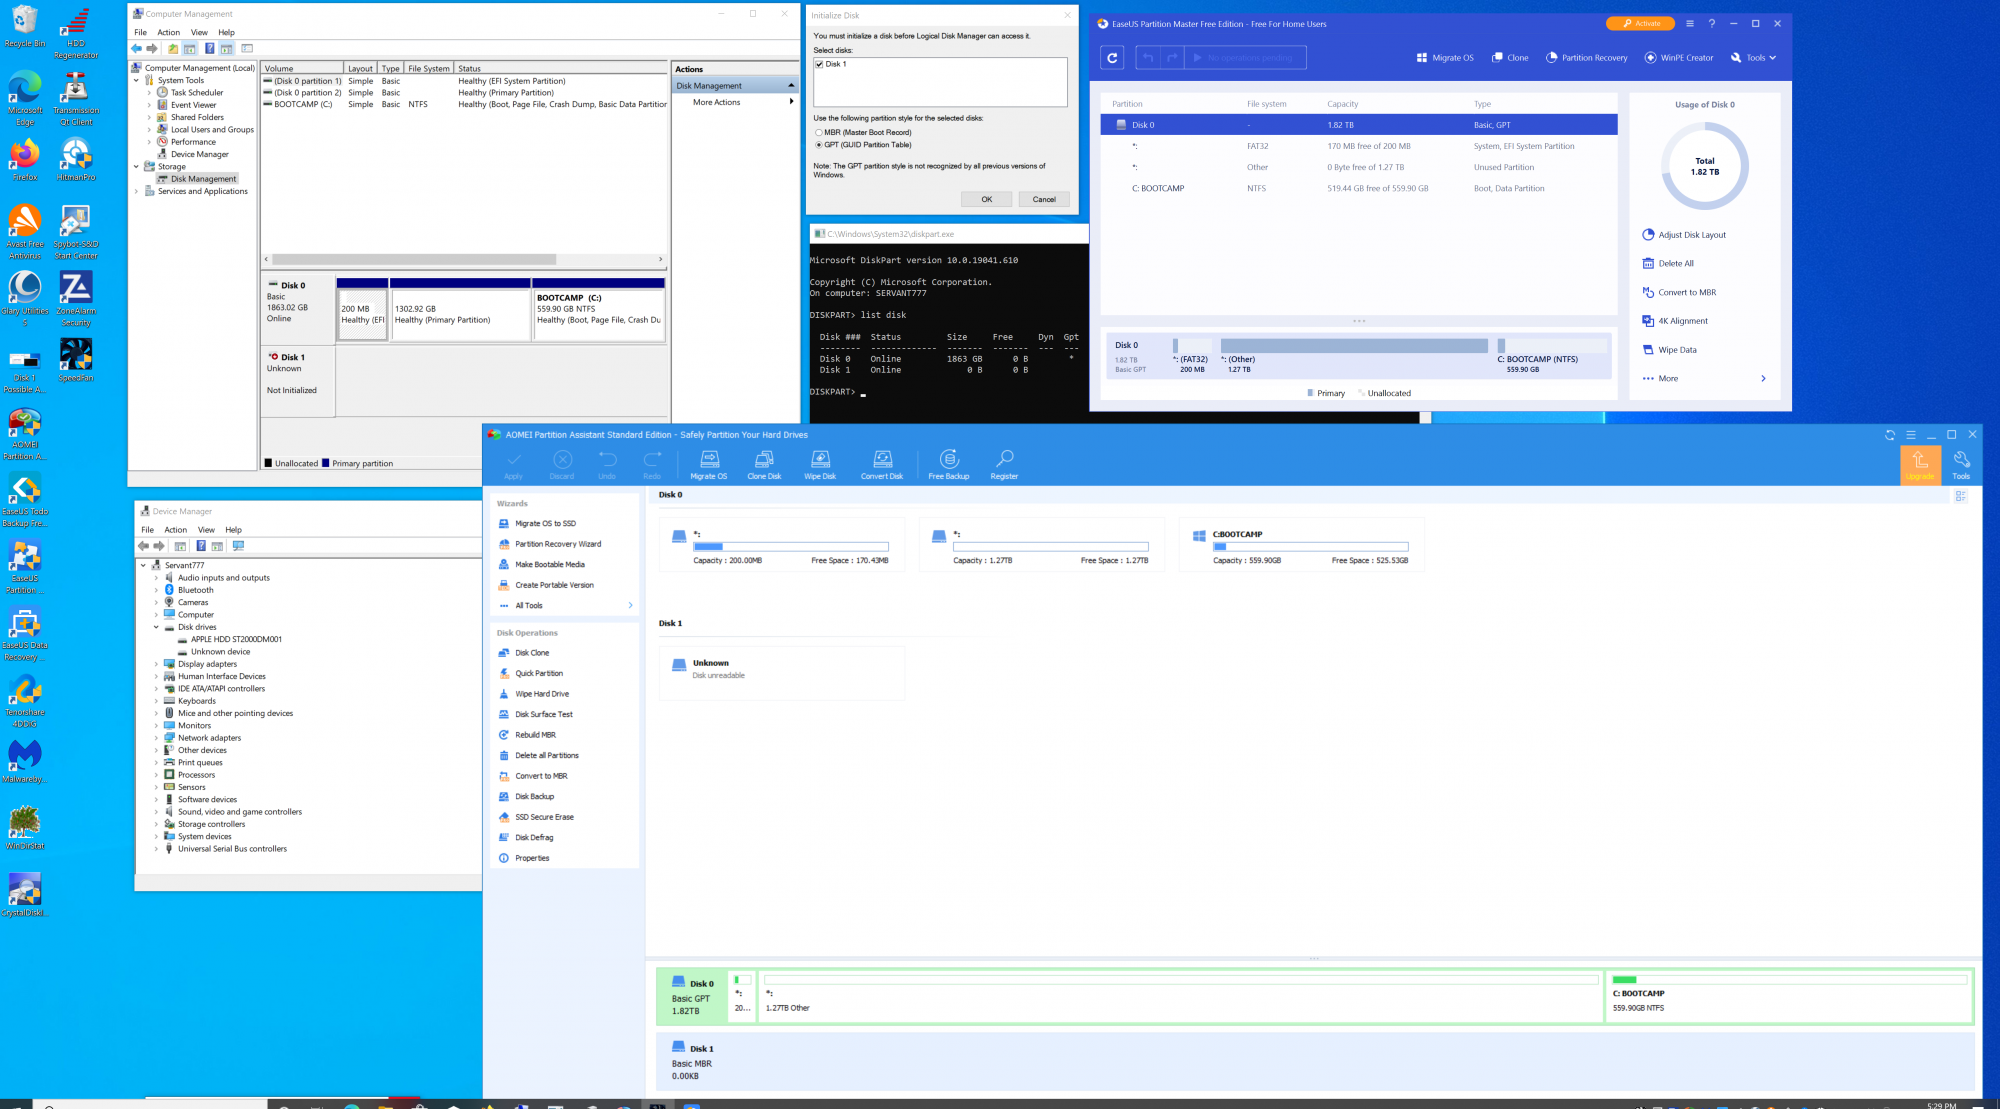Click Cancel in Initialize Disk dialog
Viewport: 2000px width, 1109px height.
tap(1044, 199)
